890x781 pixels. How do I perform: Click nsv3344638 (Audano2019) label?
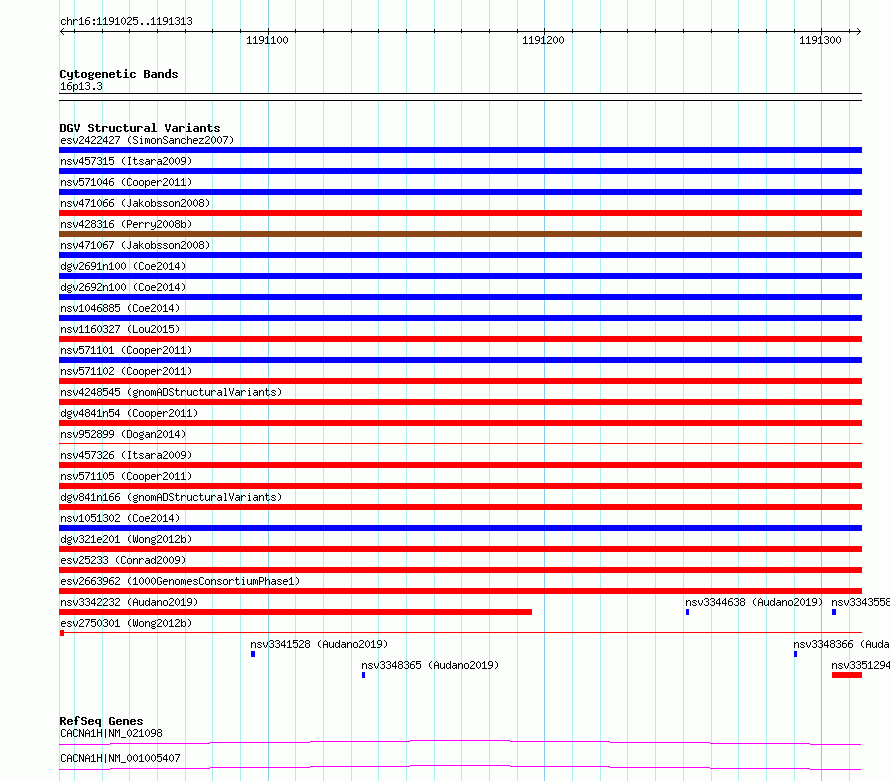(754, 602)
